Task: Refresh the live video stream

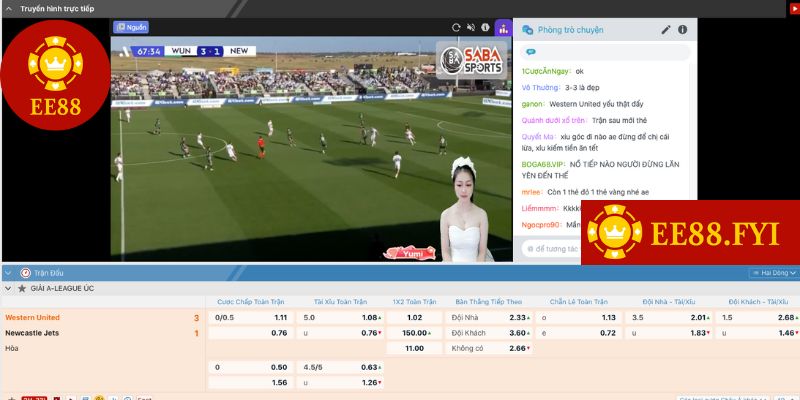Action: pos(456,28)
